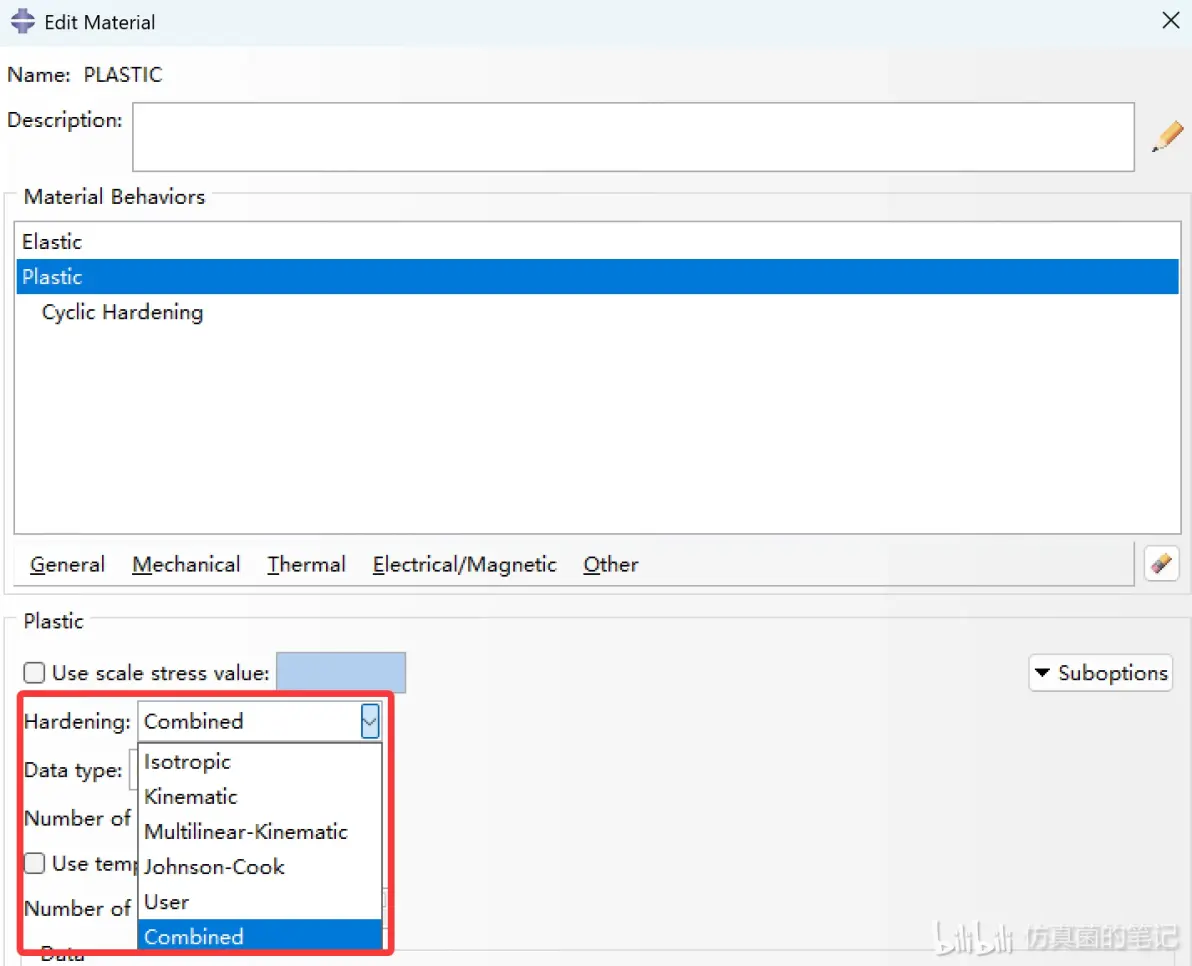Click the pencil icon beside Description
Image resolution: width=1192 pixels, height=966 pixels.
pyautogui.click(x=1167, y=137)
